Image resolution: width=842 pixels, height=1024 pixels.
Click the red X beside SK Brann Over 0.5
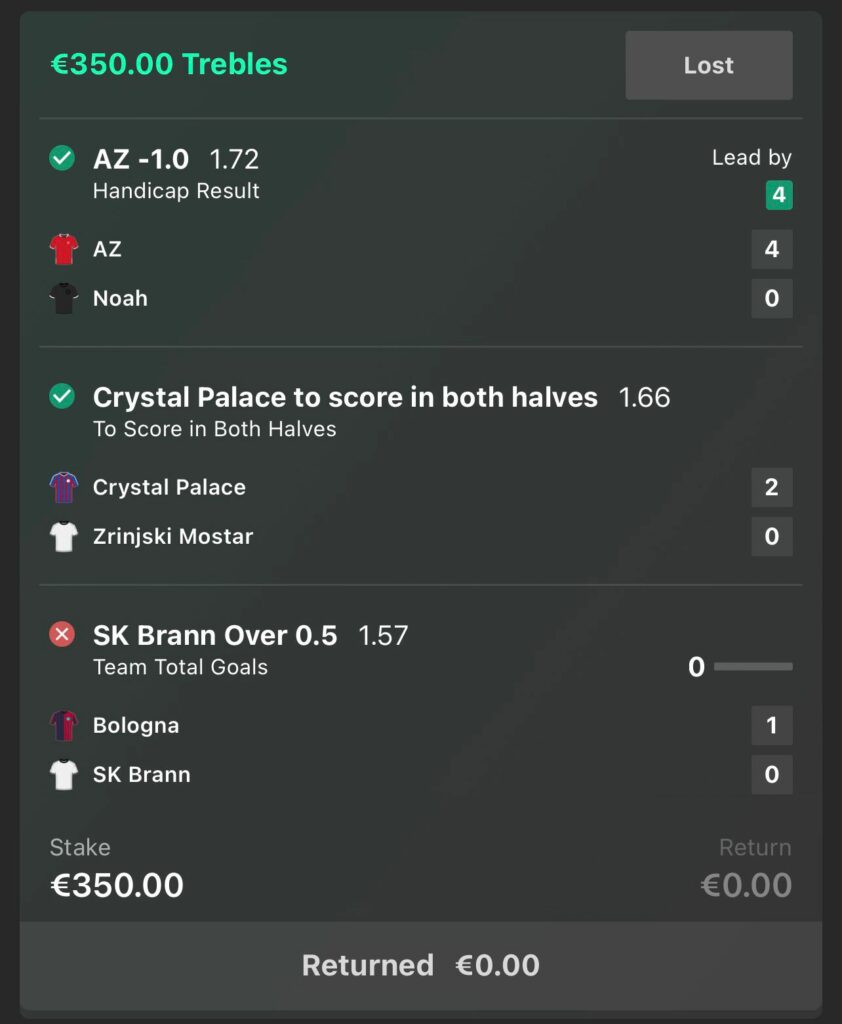click(60, 634)
